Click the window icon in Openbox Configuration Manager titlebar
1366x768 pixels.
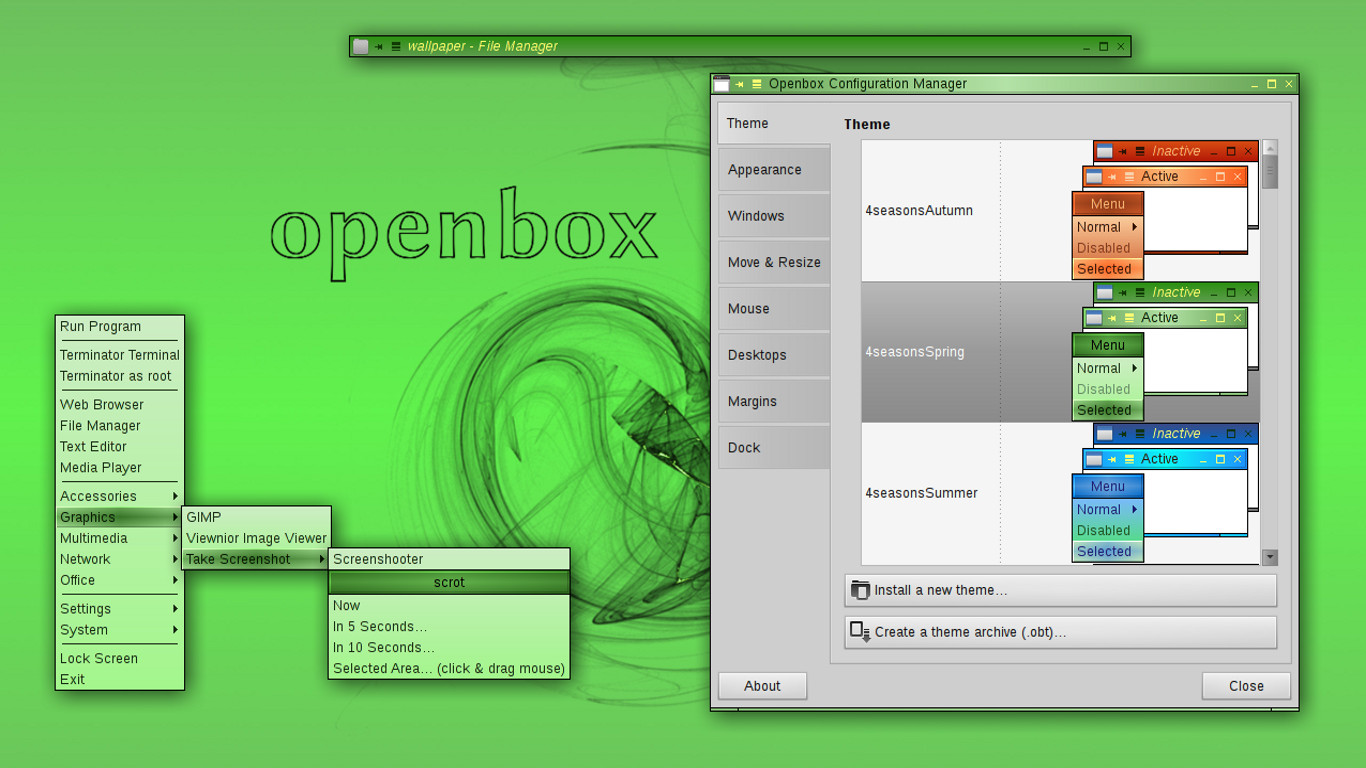pyautogui.click(x=722, y=84)
